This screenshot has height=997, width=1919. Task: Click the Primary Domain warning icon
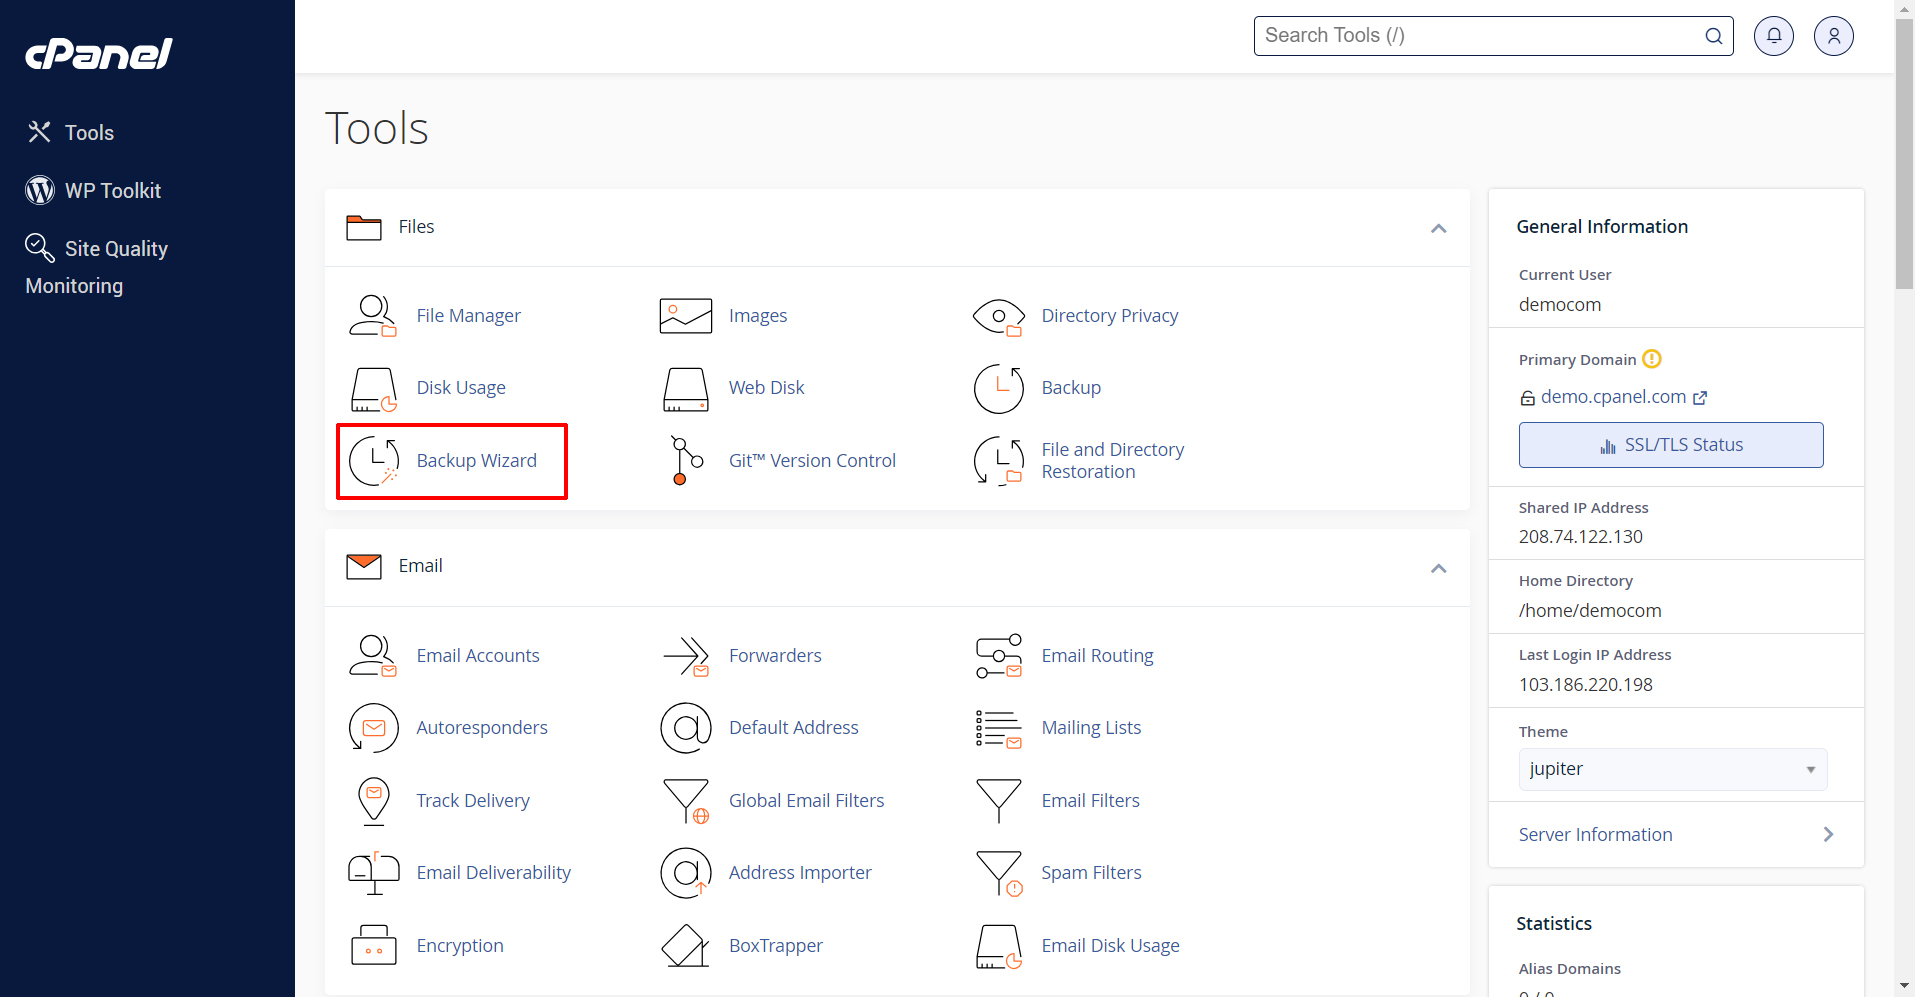pos(1652,359)
